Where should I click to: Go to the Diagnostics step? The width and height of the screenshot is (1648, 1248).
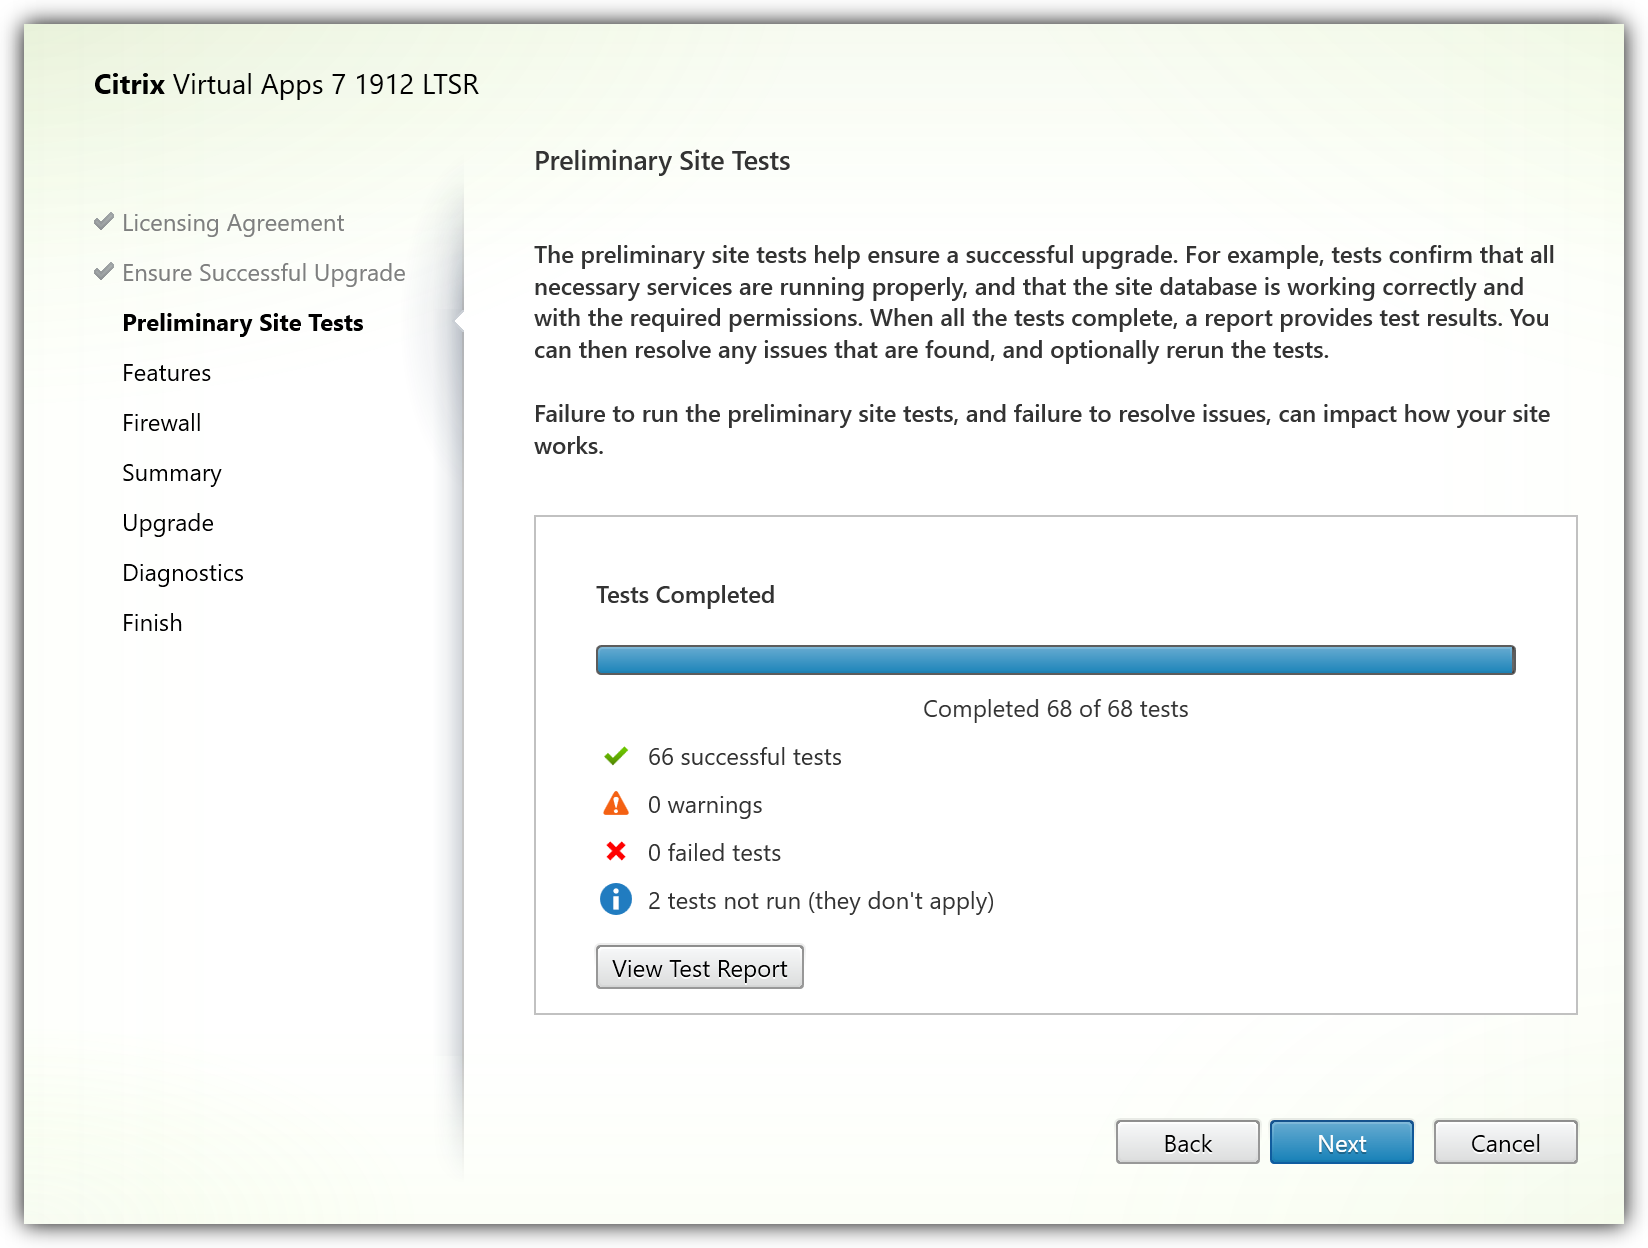point(183,573)
